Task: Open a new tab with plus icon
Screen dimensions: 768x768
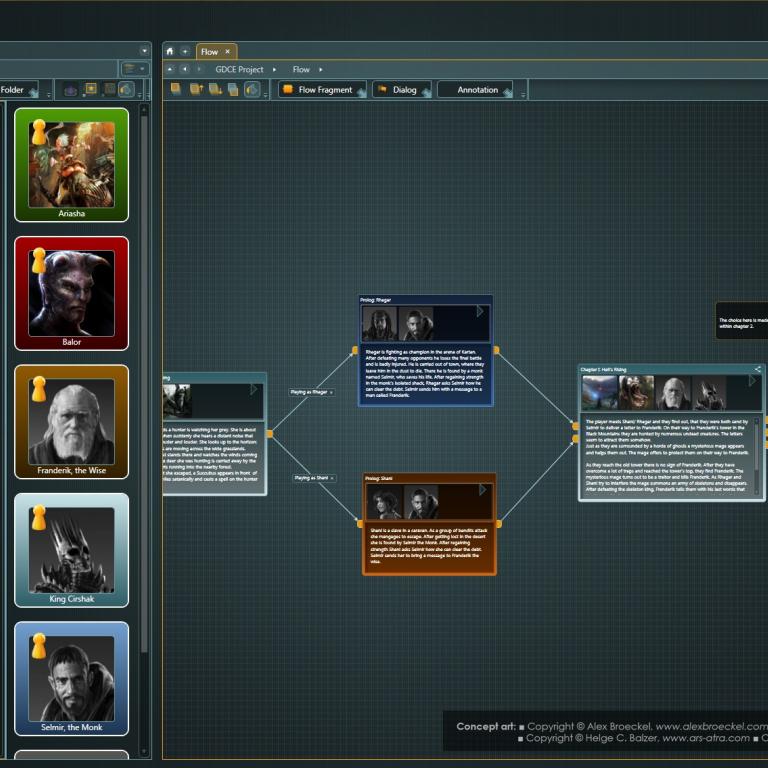Action: (185, 51)
